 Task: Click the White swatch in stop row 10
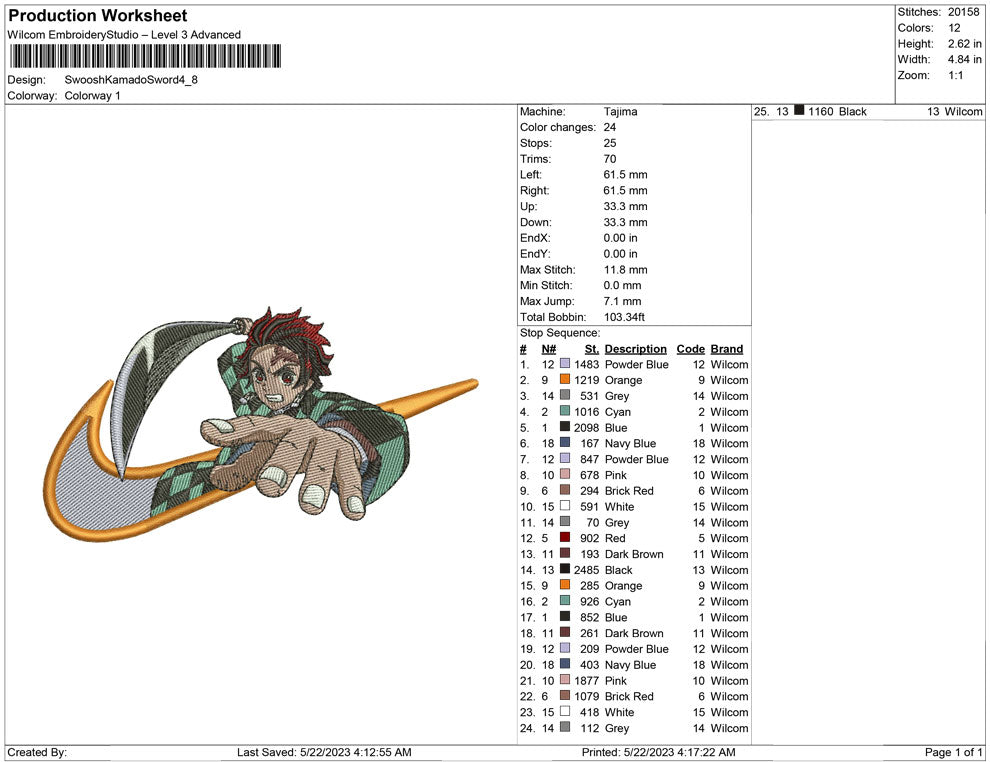pos(564,506)
